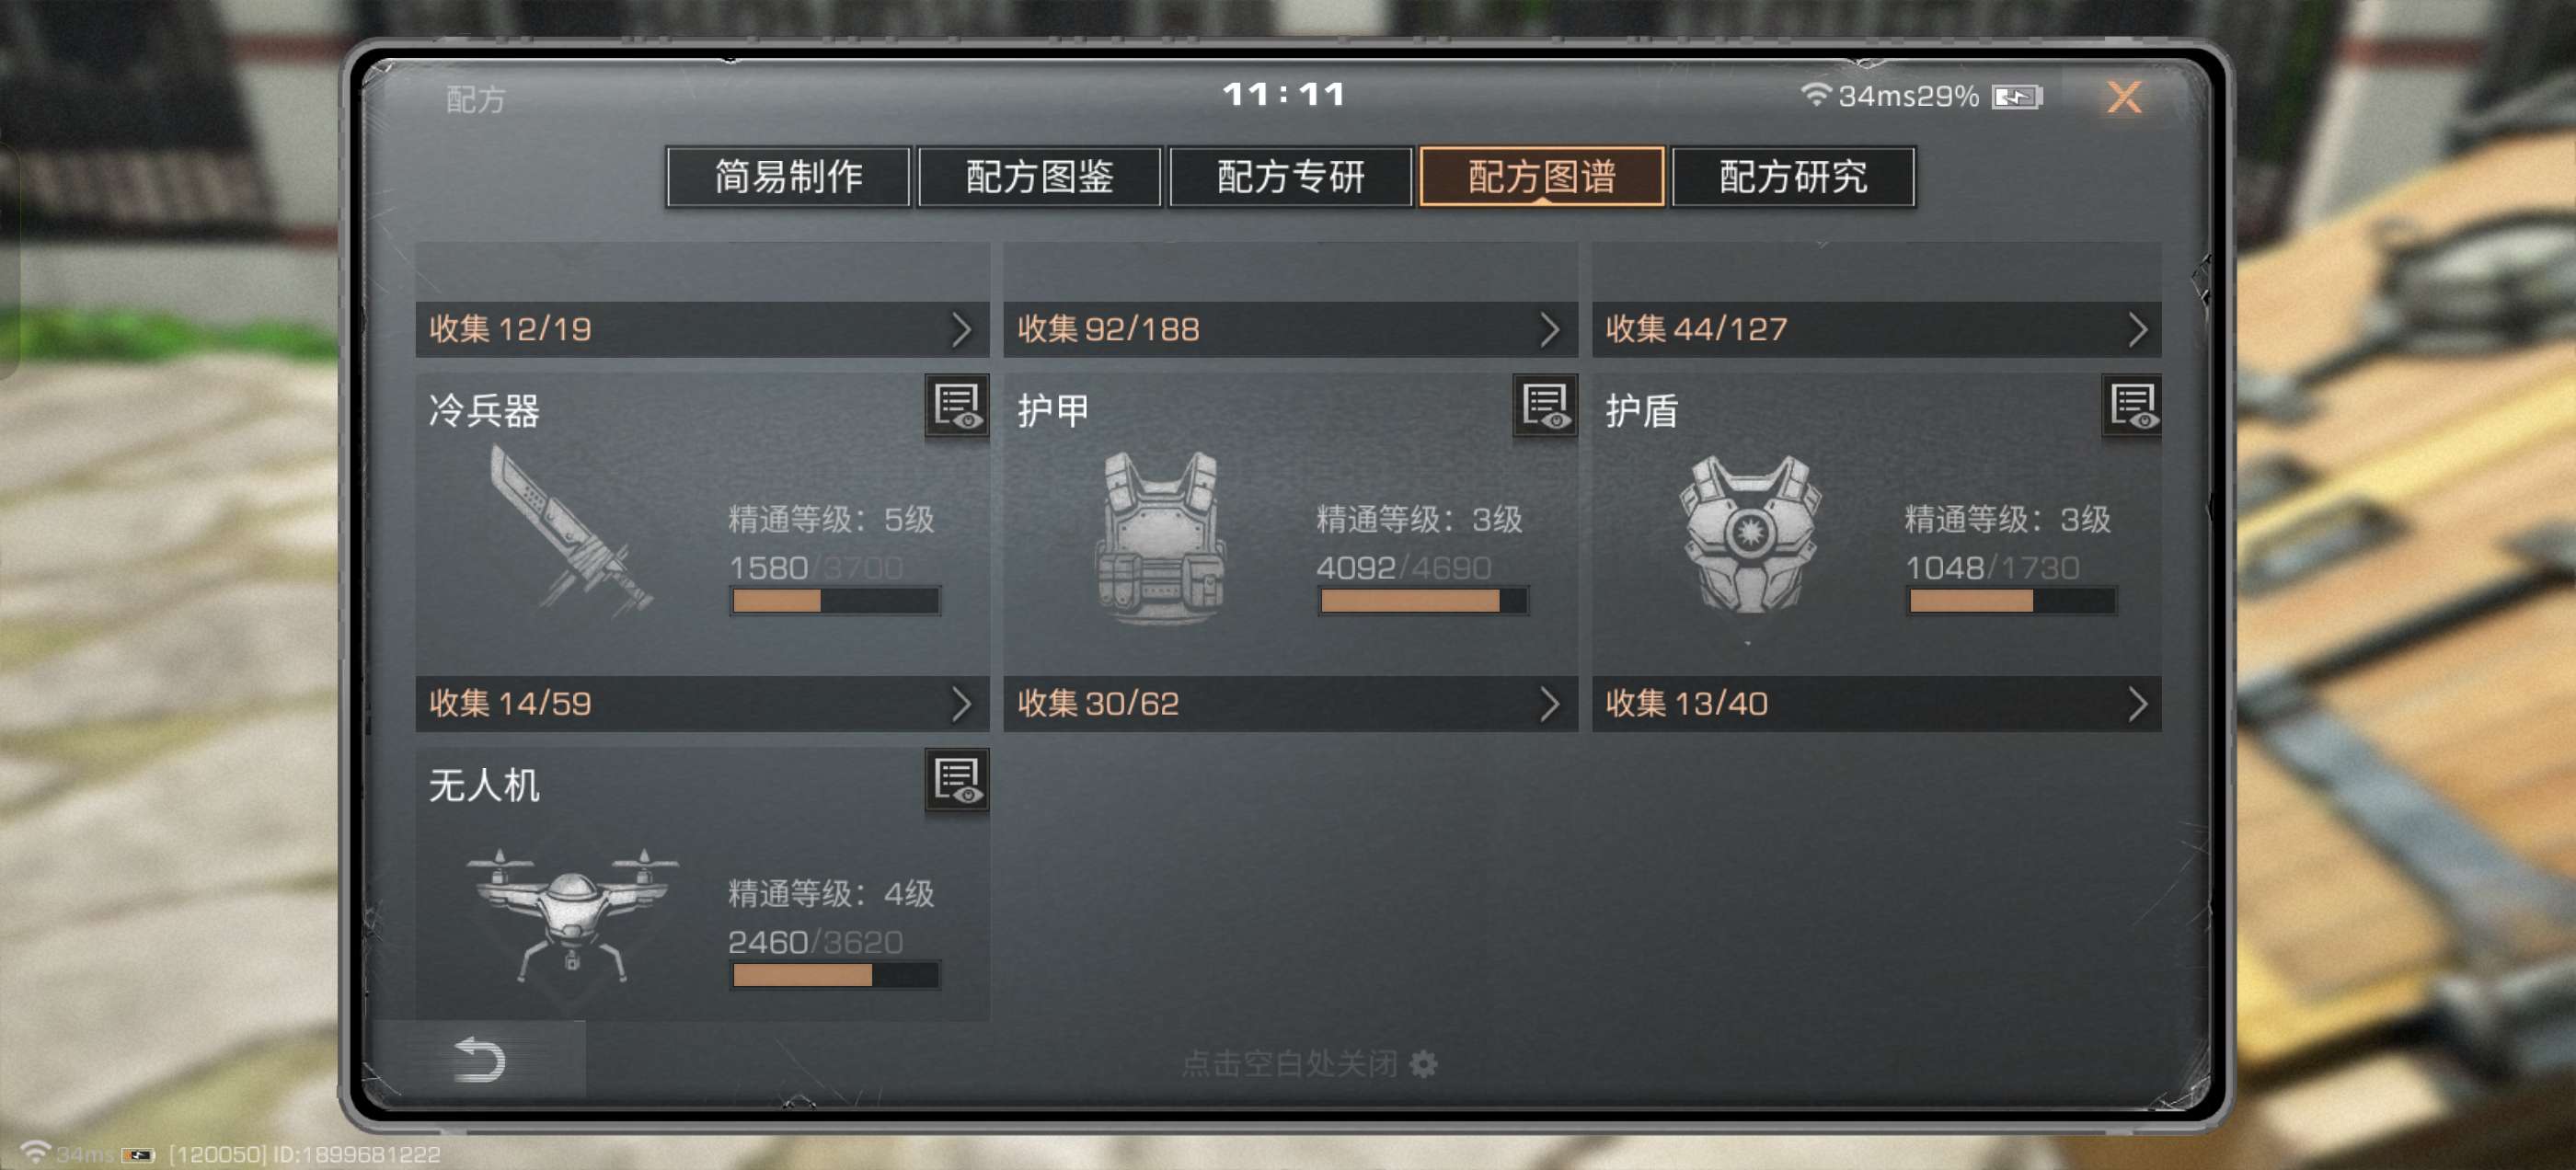Click the shield chestplate image

click(x=1750, y=535)
